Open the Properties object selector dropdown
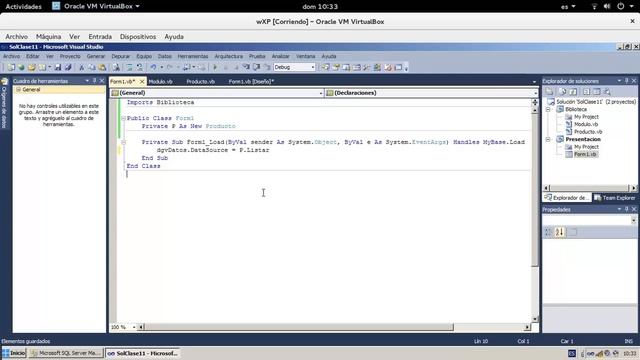The height and width of the screenshot is (360, 640). [633, 220]
